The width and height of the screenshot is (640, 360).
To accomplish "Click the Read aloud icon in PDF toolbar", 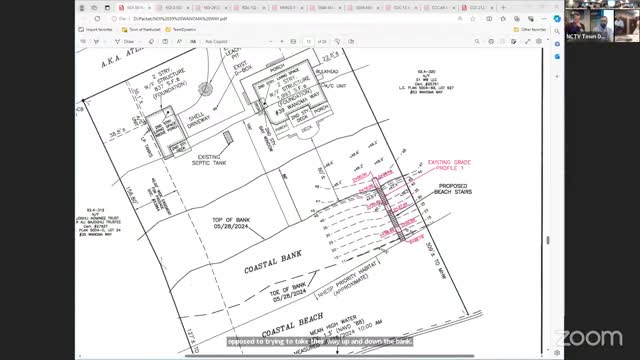I will pyautogui.click(x=179, y=42).
